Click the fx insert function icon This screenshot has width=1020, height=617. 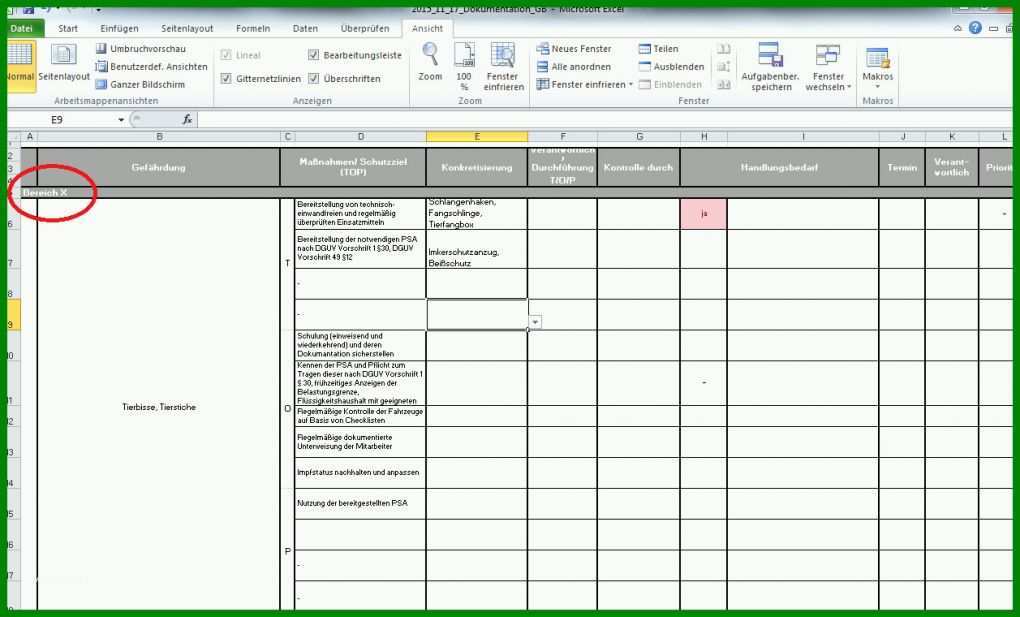click(x=187, y=120)
